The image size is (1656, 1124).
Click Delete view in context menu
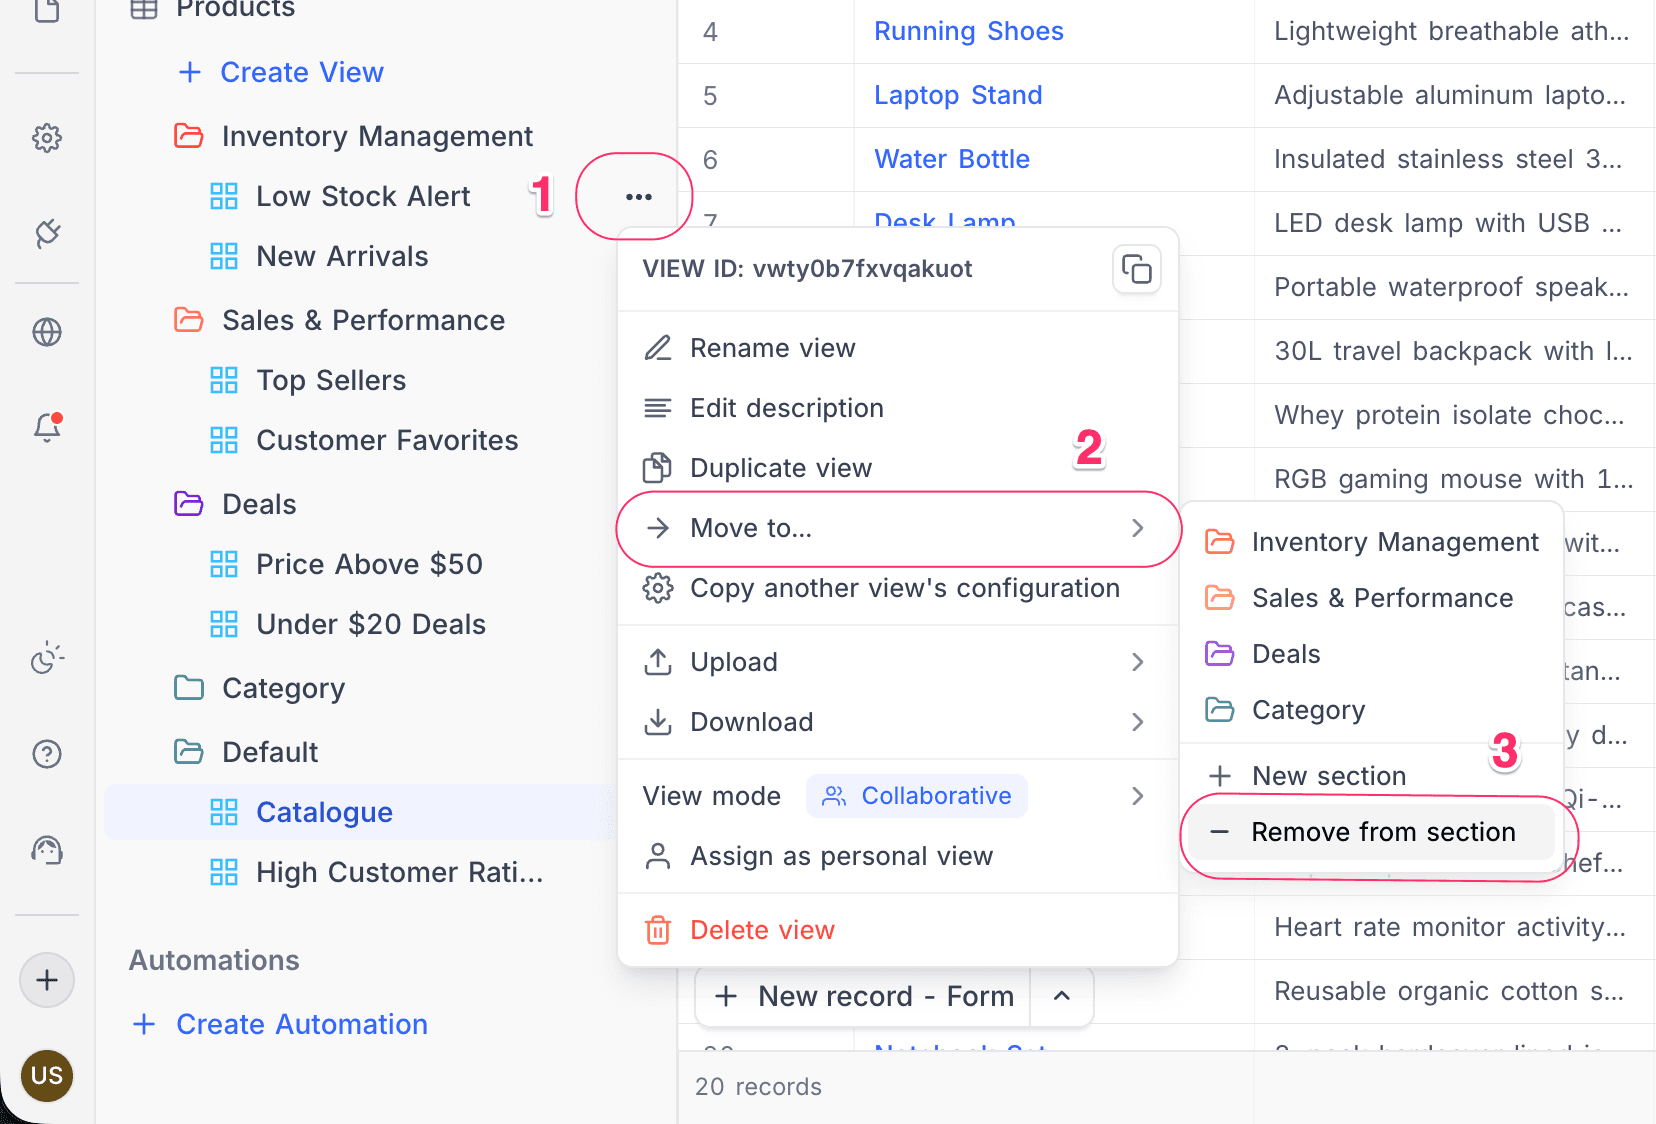[x=762, y=930]
